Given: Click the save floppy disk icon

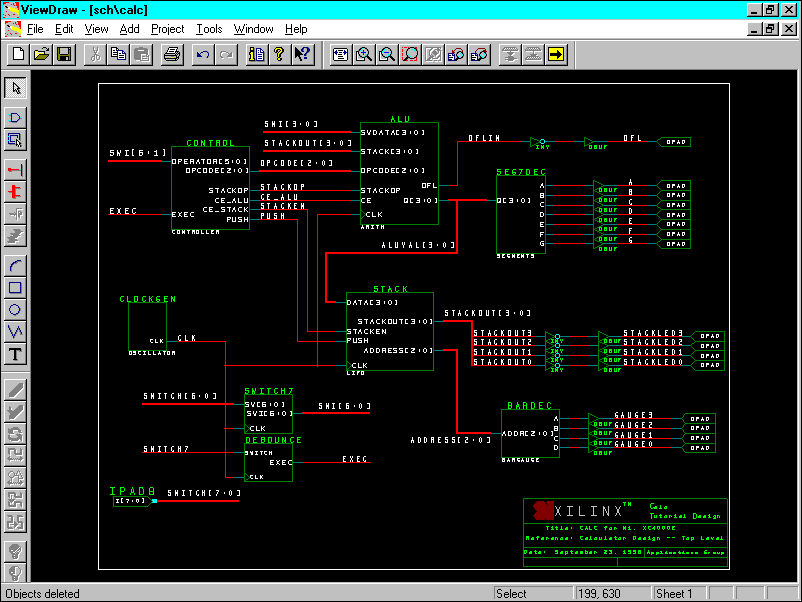Looking at the screenshot, I should 64,54.
